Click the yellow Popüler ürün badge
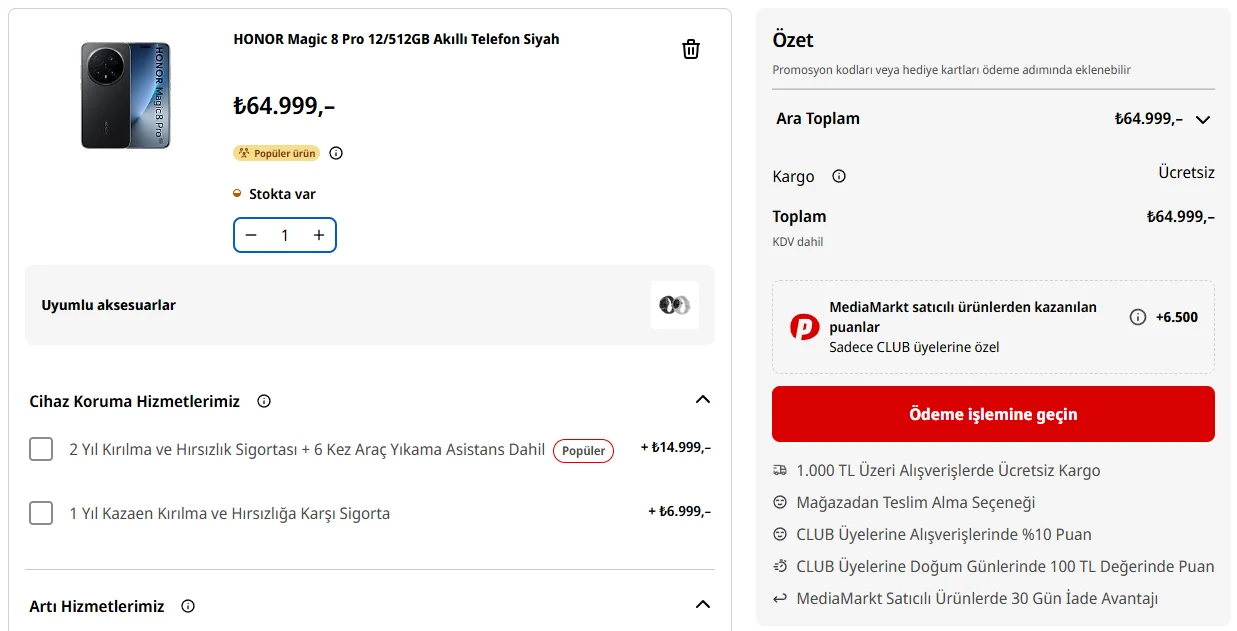This screenshot has height=631, width=1237. pyautogui.click(x=276, y=153)
